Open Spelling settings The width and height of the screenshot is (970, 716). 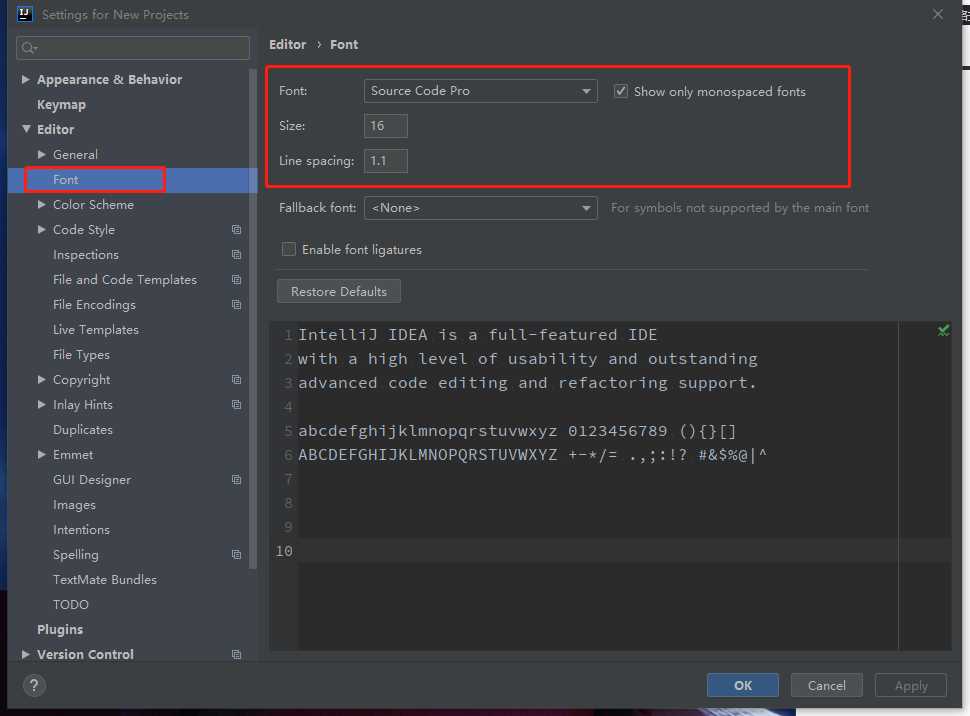(75, 554)
